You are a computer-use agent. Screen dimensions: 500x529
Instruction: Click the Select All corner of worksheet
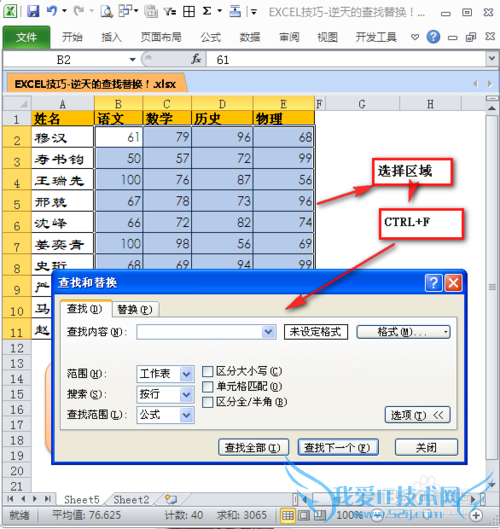click(x=18, y=103)
